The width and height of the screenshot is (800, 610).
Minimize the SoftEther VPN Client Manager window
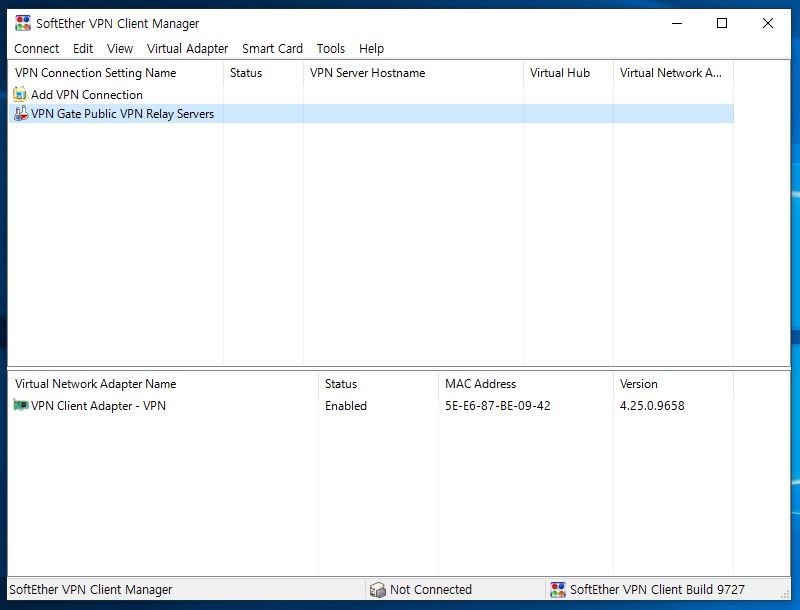pos(677,23)
